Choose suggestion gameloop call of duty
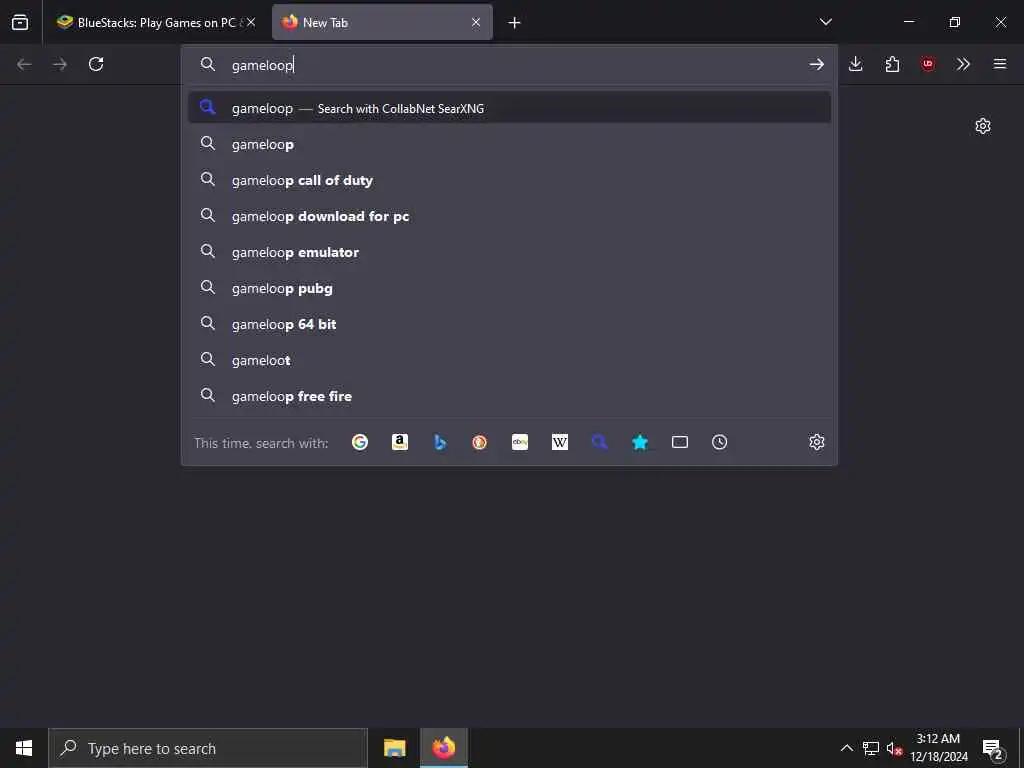Screen dimensions: 1024x768 tap(509, 180)
